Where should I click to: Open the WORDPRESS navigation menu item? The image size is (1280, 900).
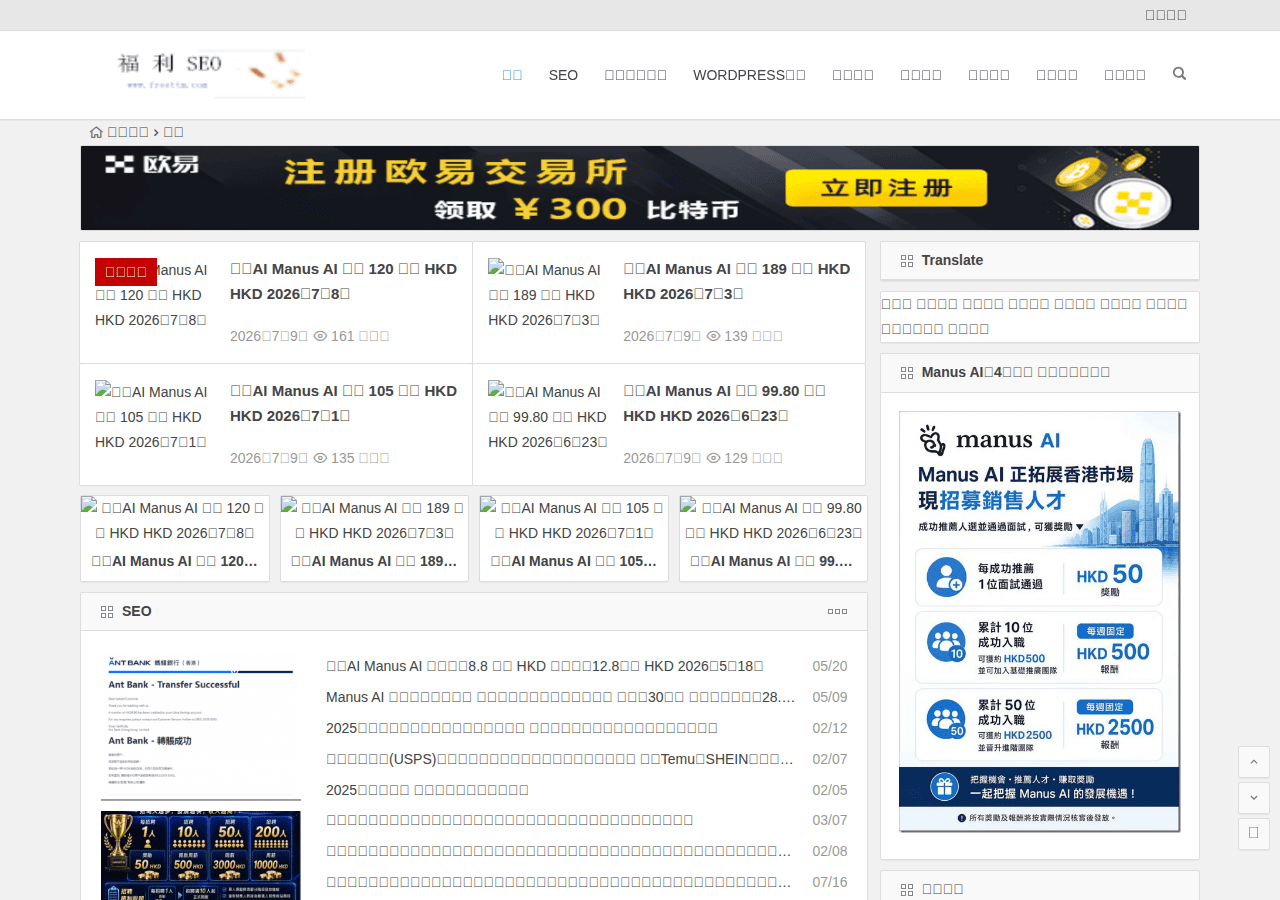pos(749,75)
